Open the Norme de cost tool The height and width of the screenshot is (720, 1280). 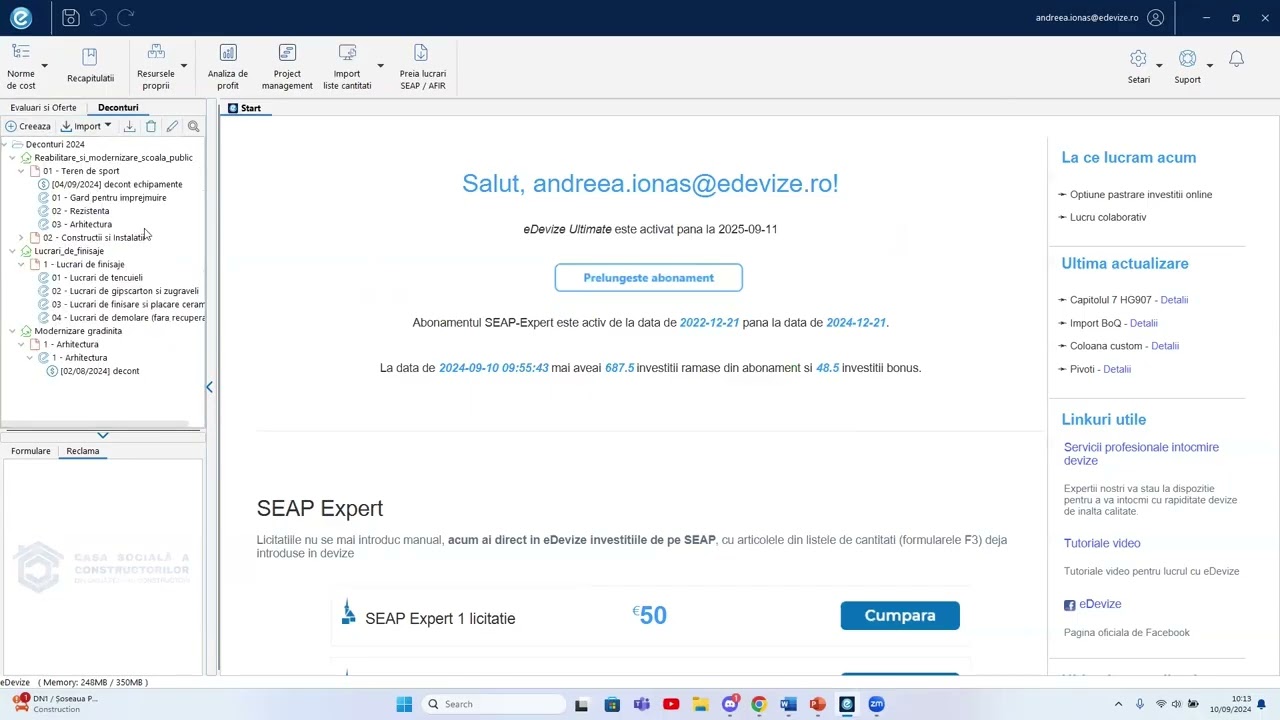(x=21, y=66)
